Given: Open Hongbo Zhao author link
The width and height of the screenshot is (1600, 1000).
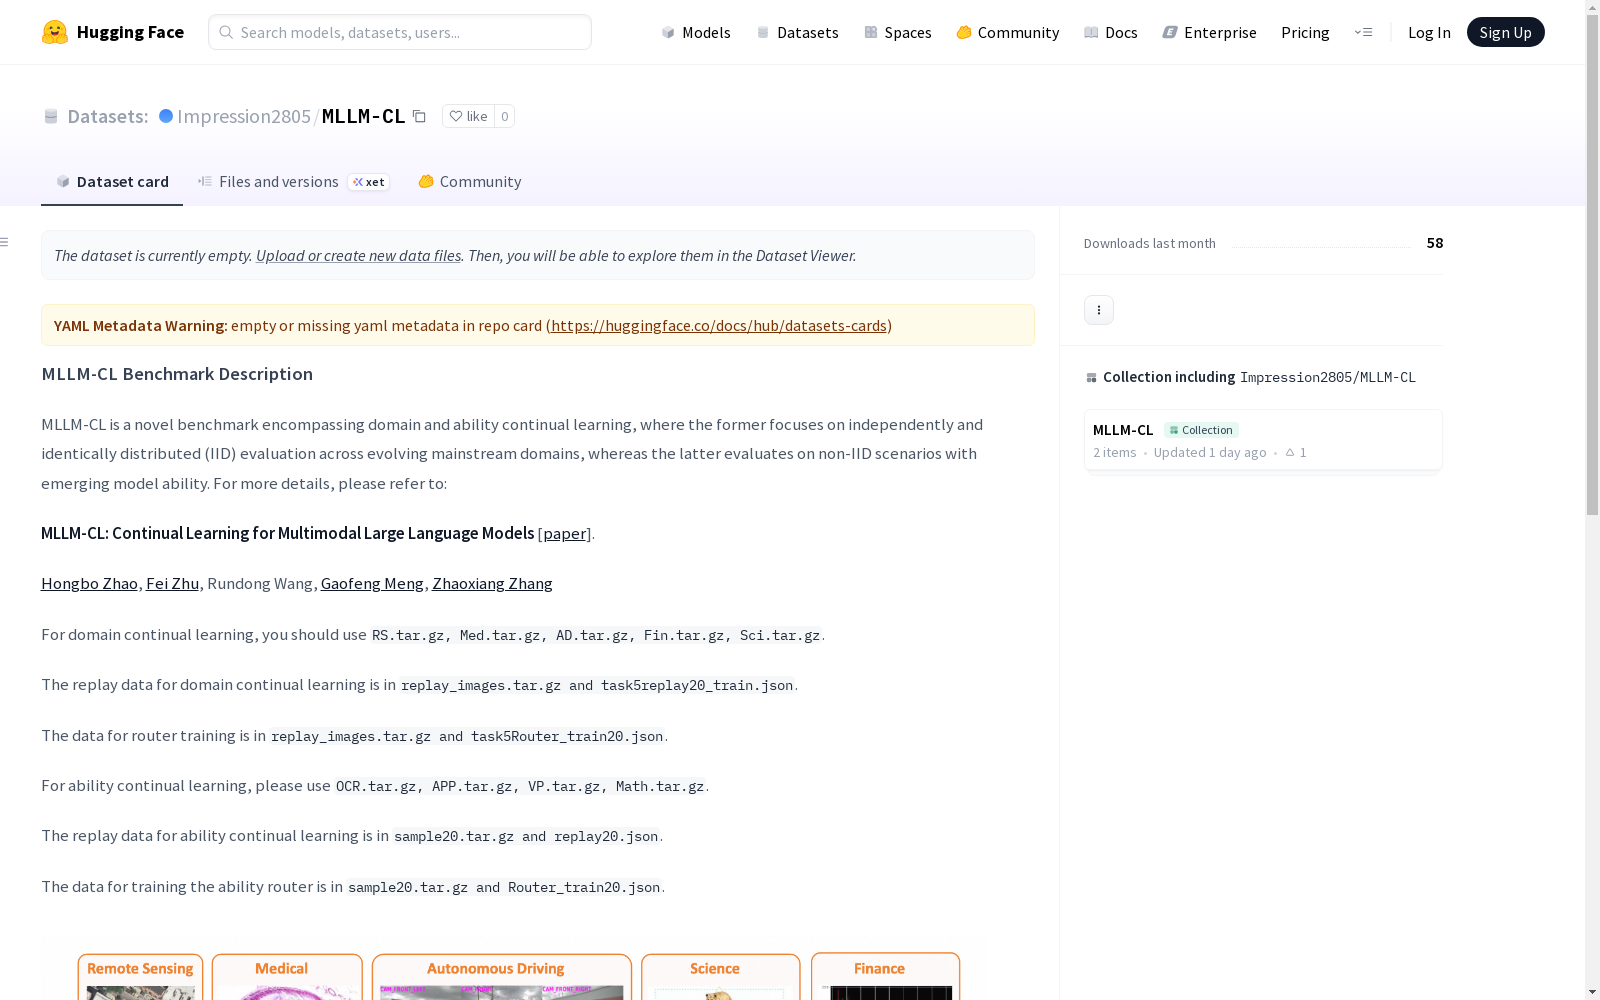Looking at the screenshot, I should point(89,583).
